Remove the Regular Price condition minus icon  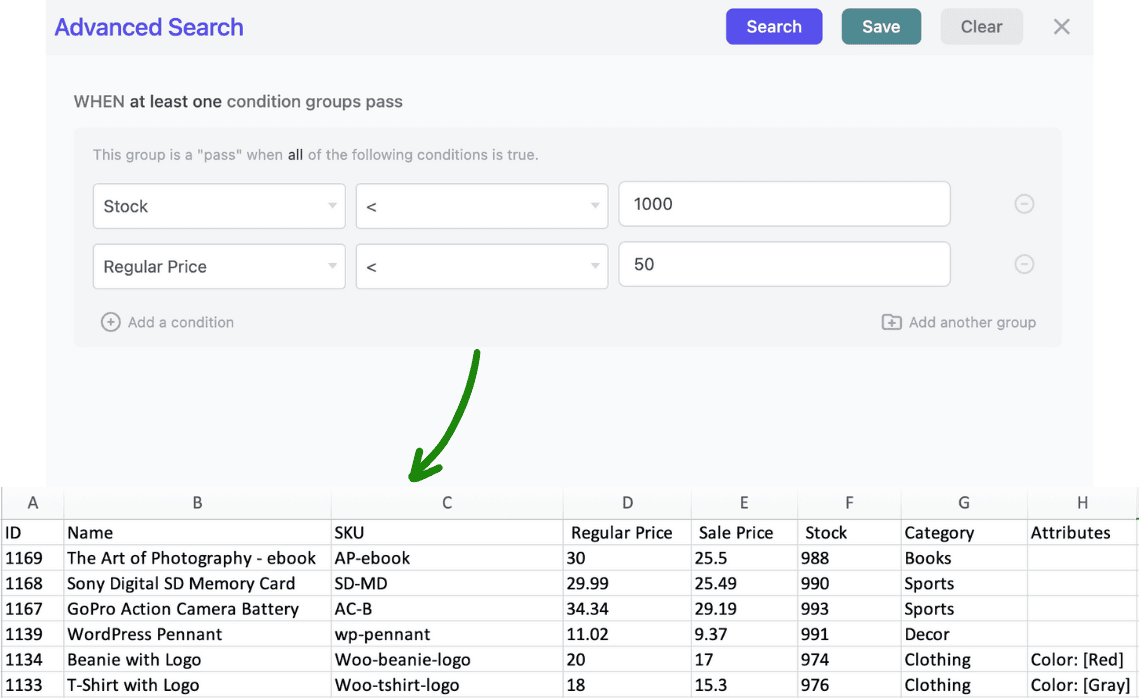click(x=1024, y=265)
